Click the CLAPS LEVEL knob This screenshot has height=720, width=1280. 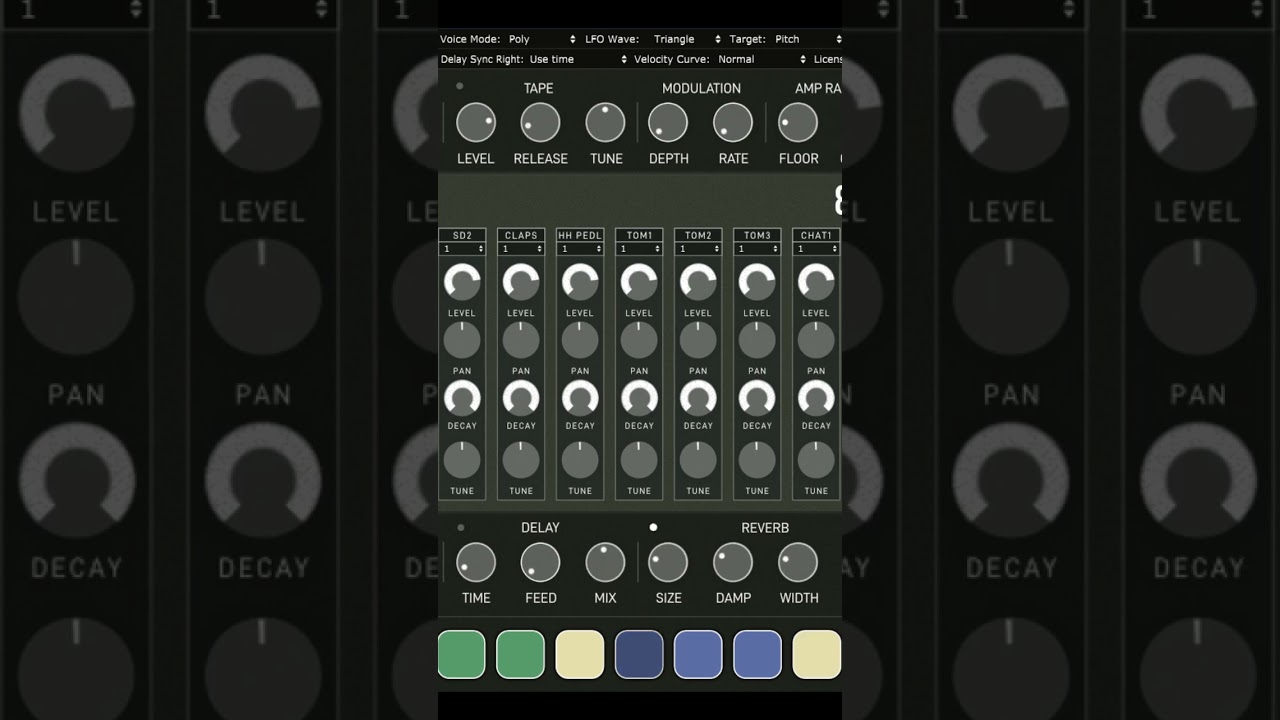pos(521,283)
